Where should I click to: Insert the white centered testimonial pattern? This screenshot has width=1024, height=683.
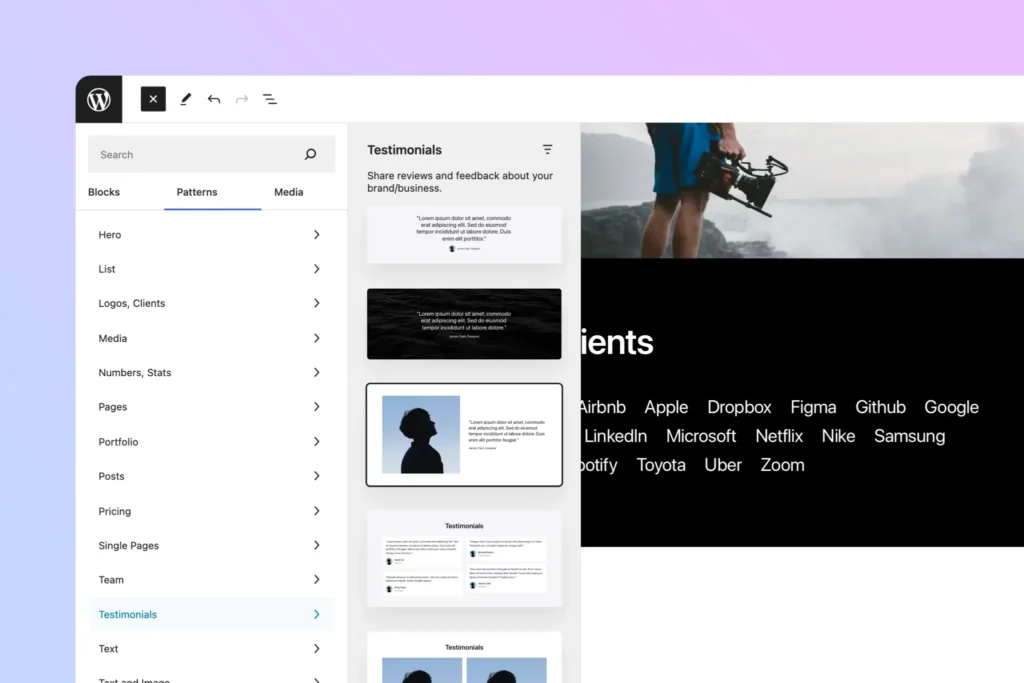[x=464, y=235]
